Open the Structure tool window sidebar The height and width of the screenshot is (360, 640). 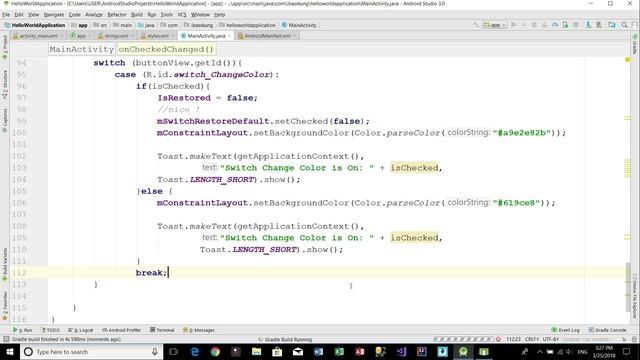(x=5, y=84)
